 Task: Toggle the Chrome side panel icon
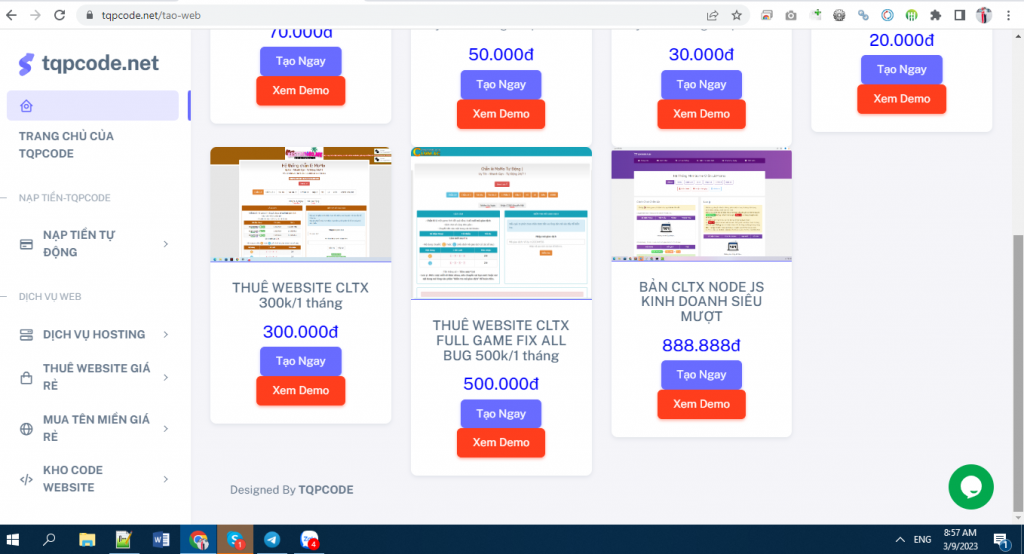pos(959,15)
